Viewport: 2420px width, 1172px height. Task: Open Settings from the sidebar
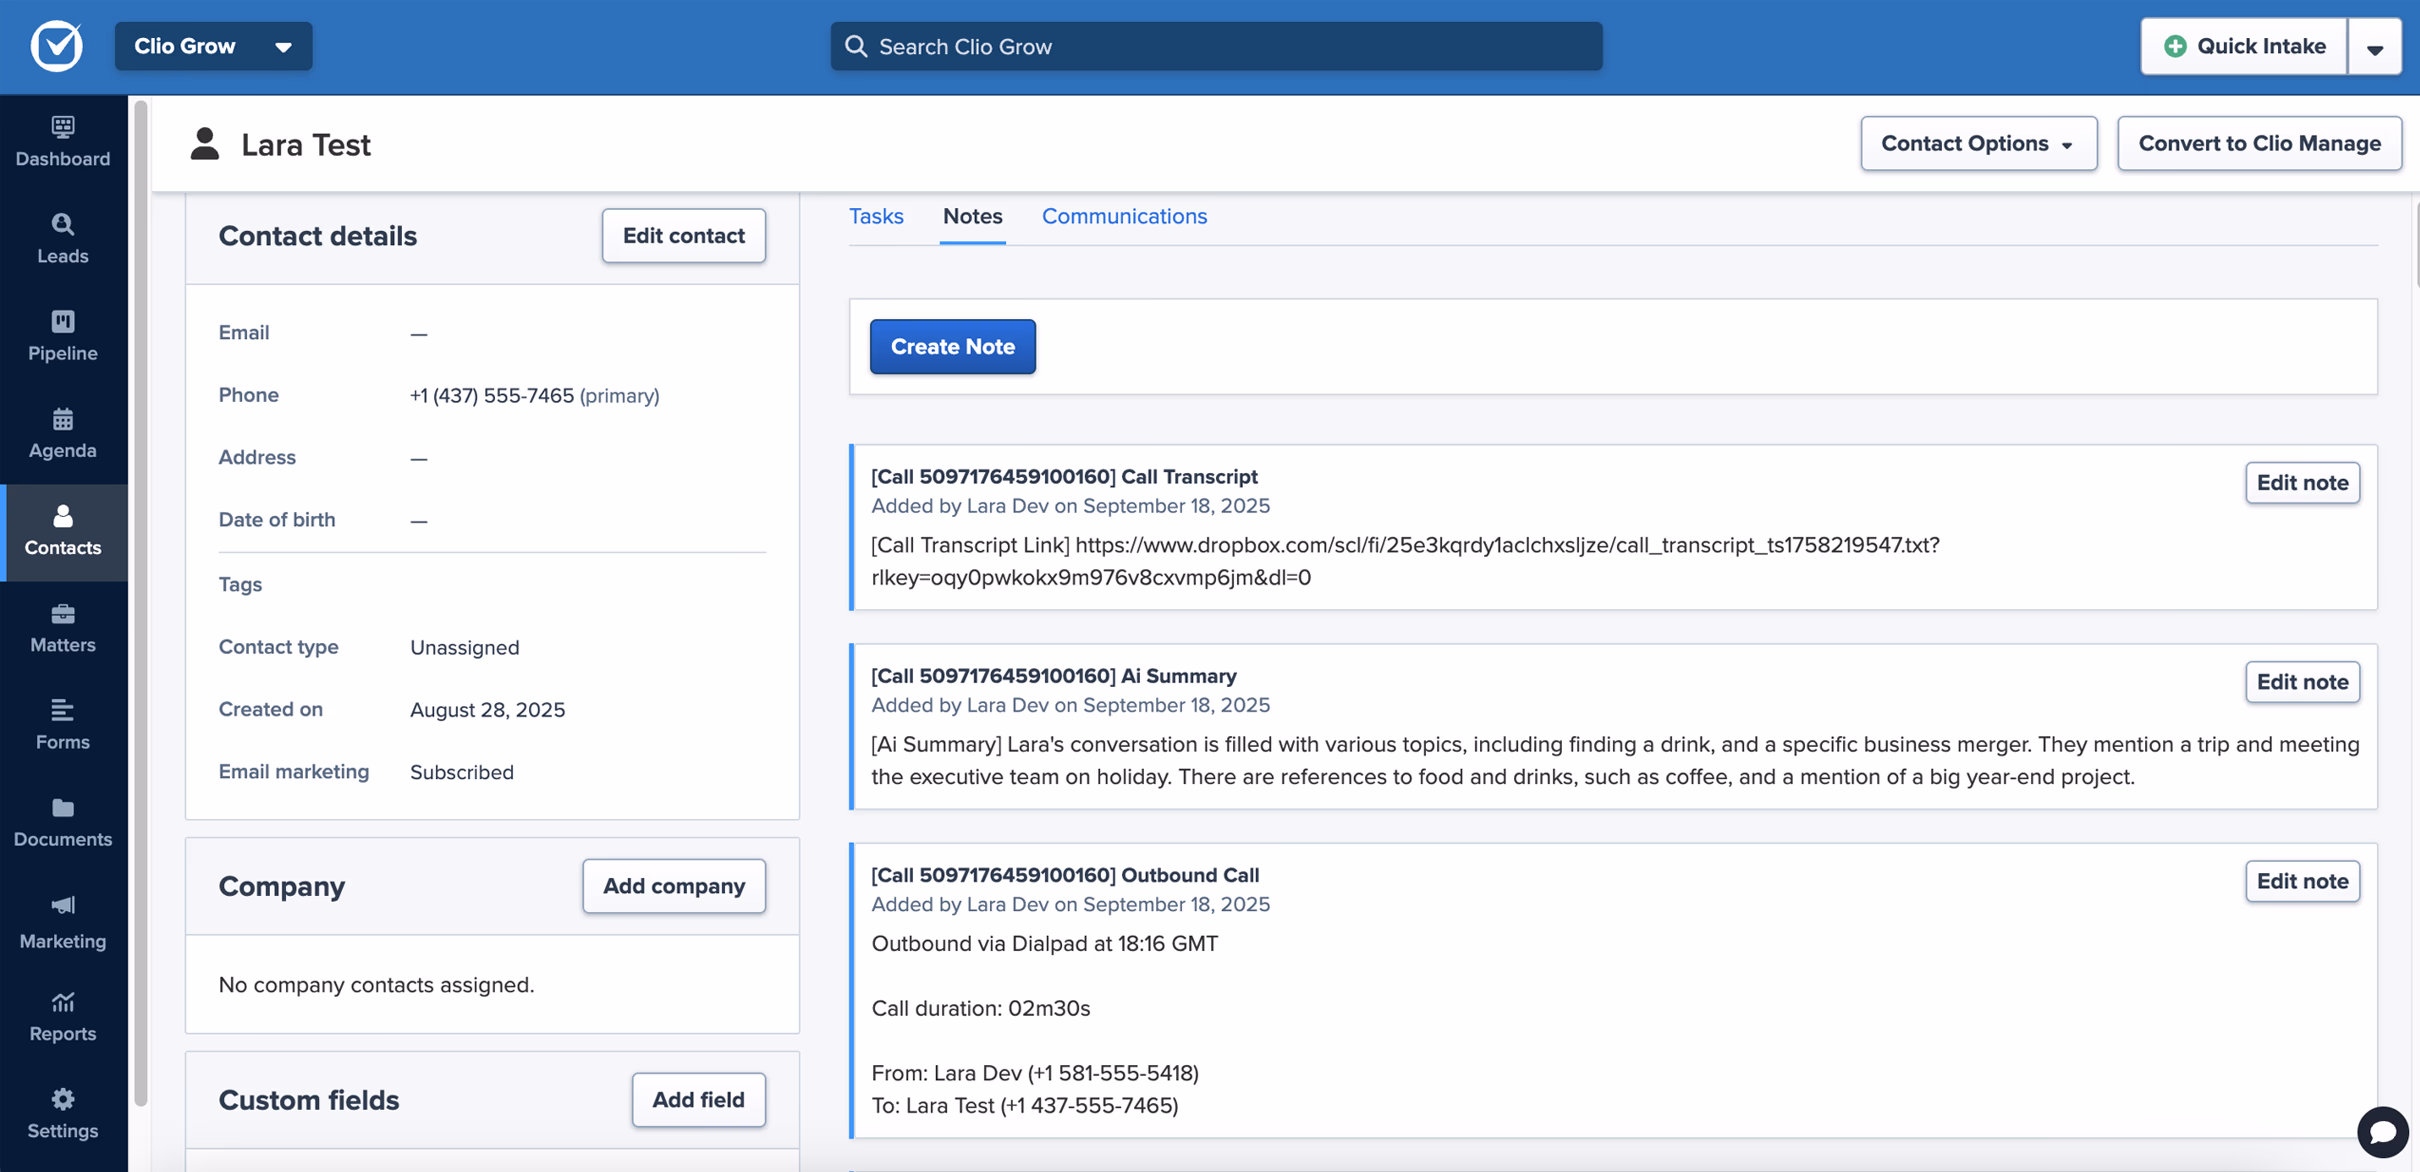point(62,1113)
